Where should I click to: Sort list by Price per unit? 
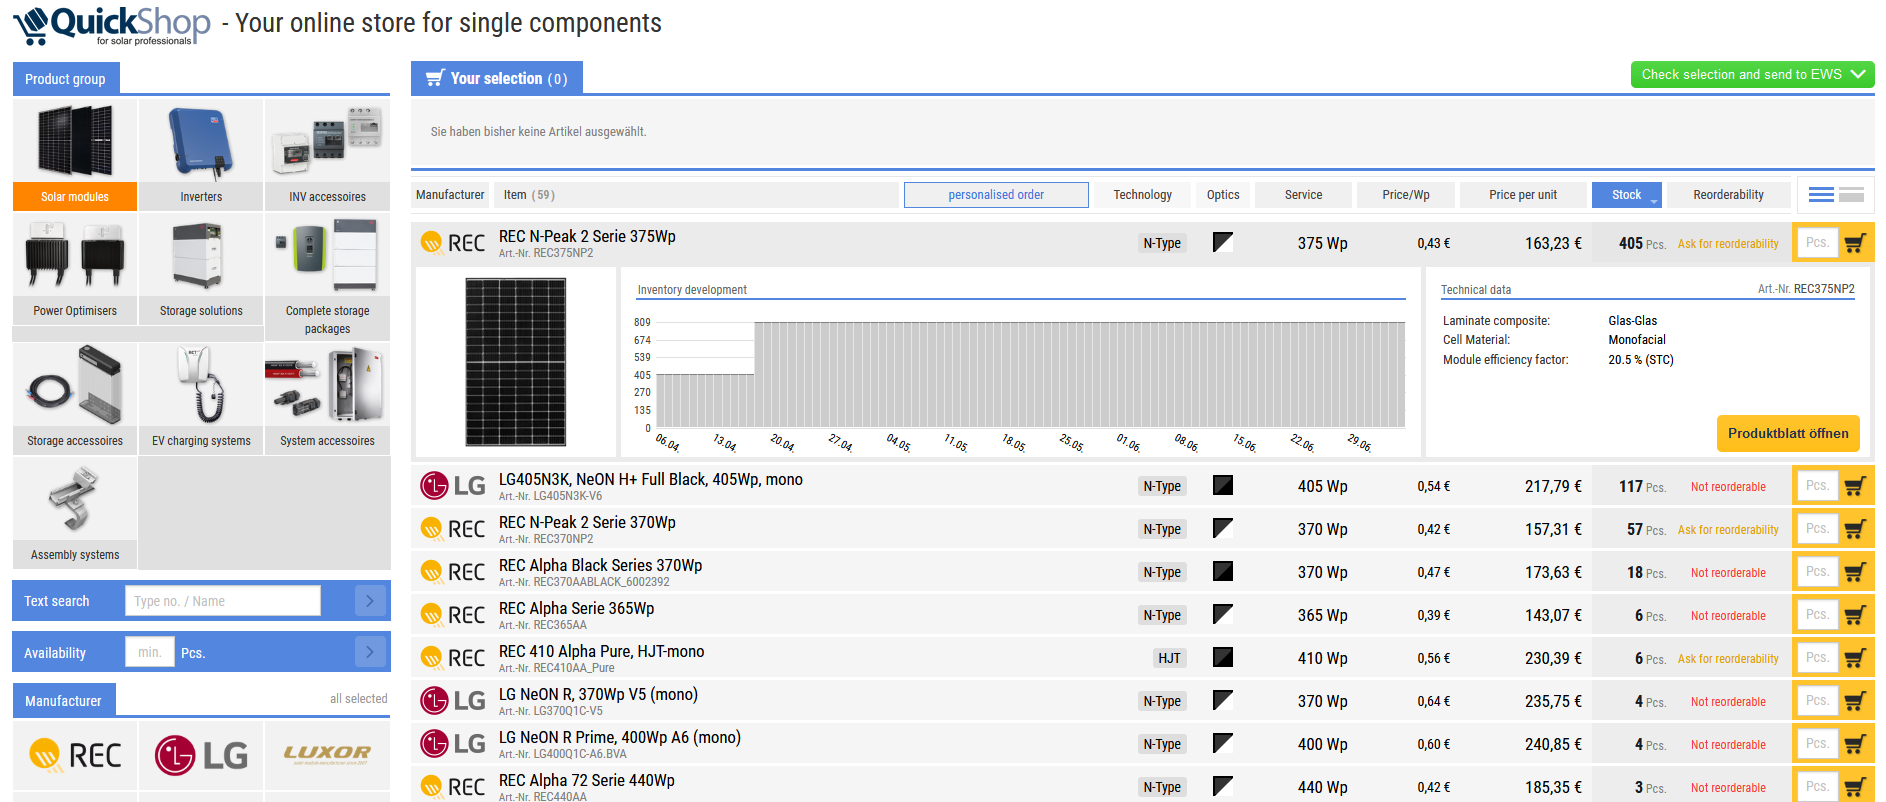click(x=1522, y=195)
